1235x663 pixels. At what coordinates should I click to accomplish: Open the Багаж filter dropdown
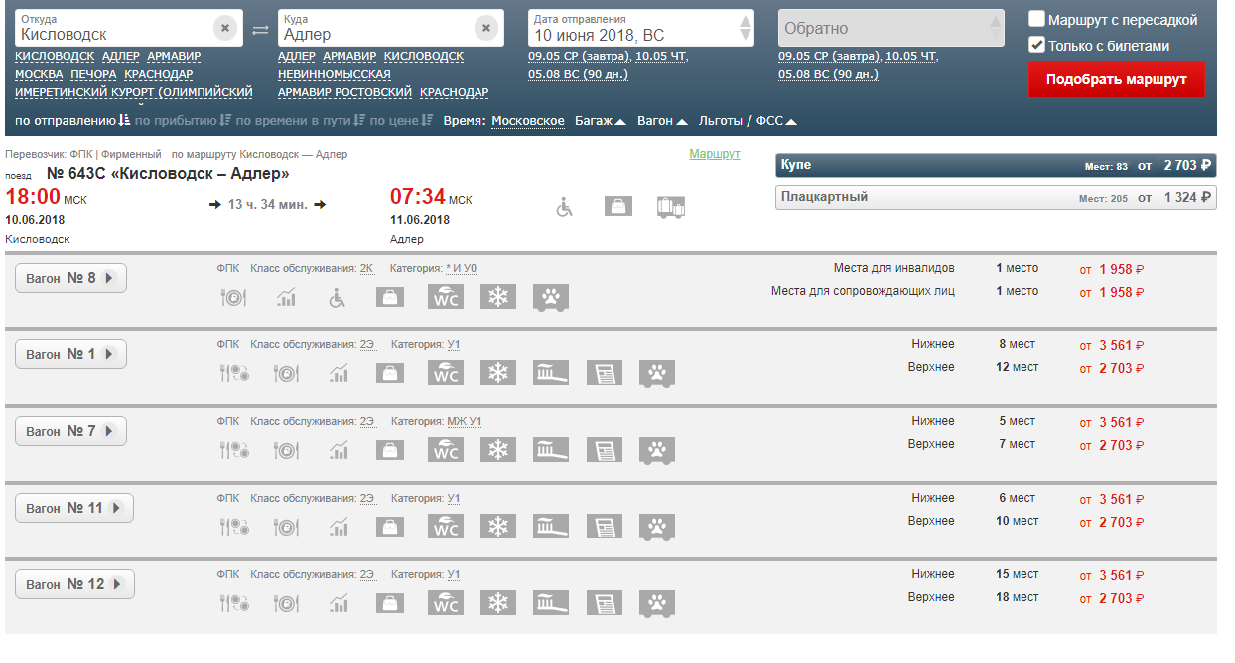point(600,121)
